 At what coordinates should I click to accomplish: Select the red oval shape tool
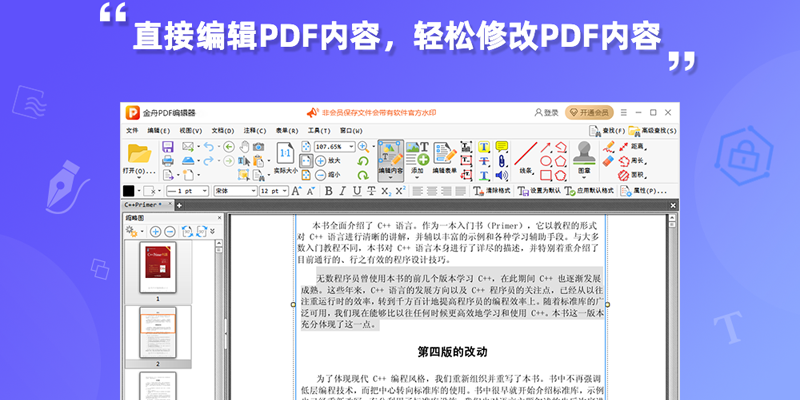[545, 161]
